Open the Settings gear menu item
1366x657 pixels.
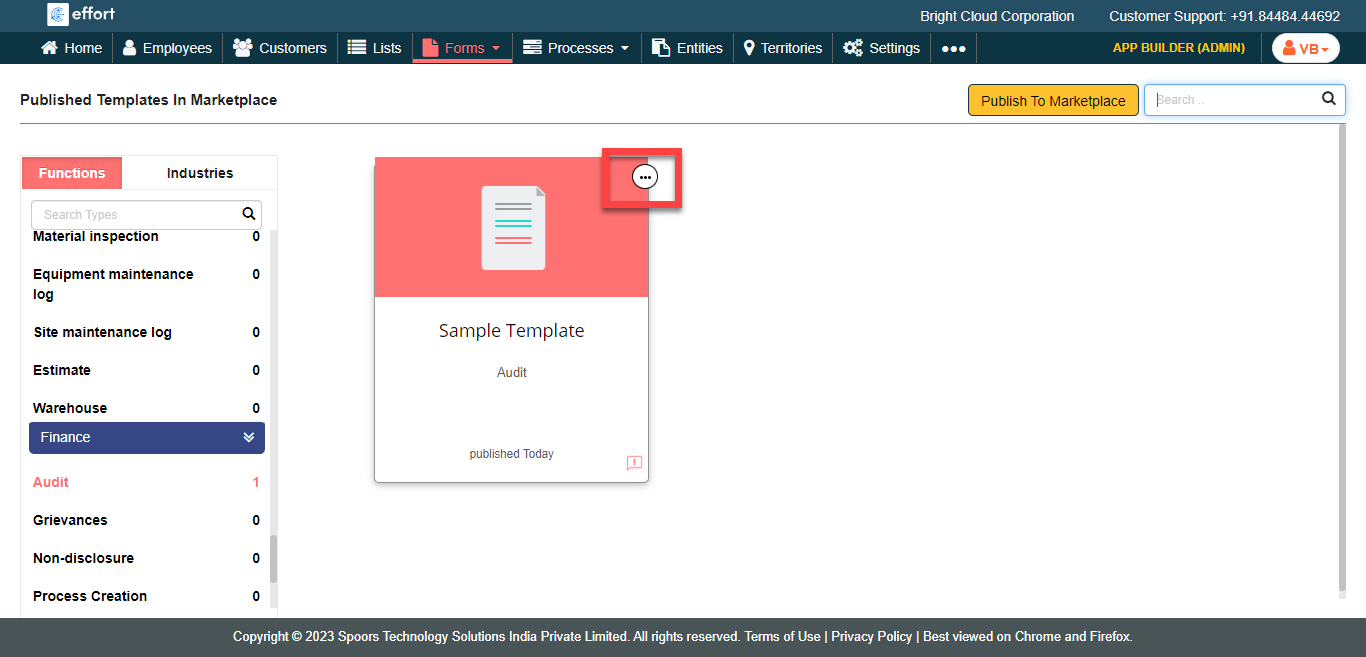point(881,48)
